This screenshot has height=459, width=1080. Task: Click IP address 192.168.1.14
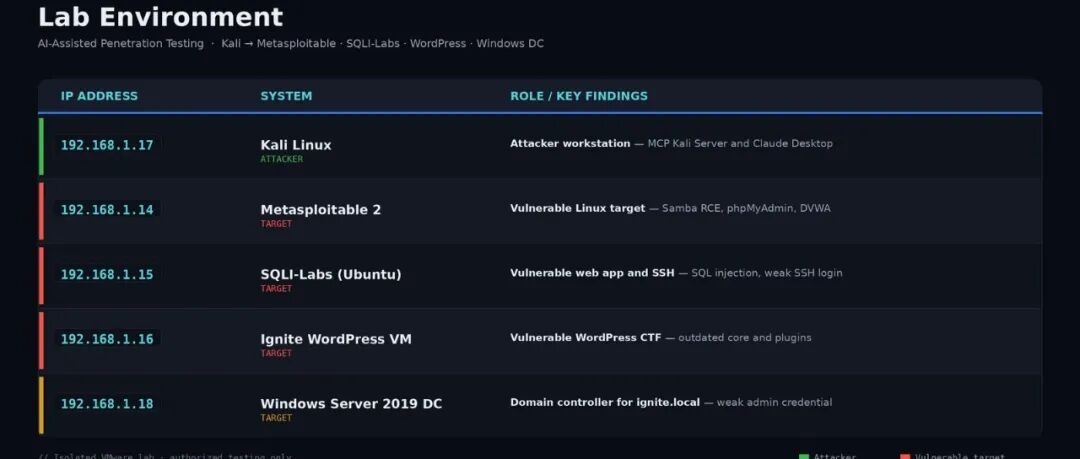[107, 210]
